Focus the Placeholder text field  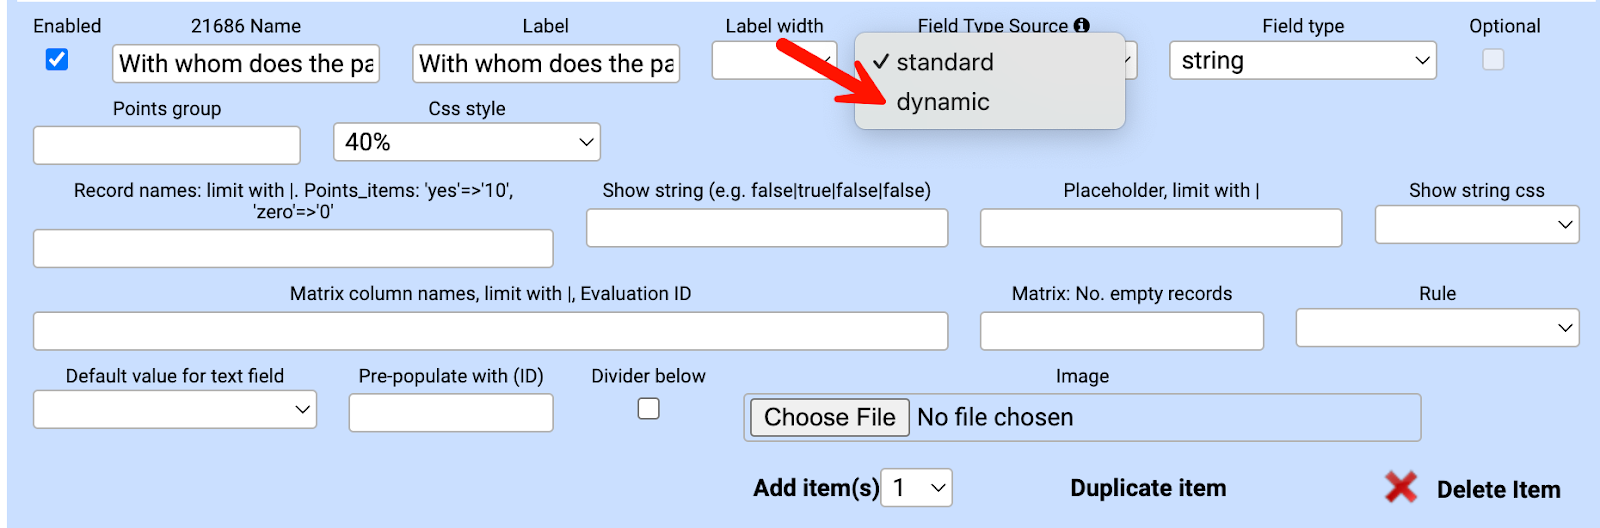tap(1160, 228)
